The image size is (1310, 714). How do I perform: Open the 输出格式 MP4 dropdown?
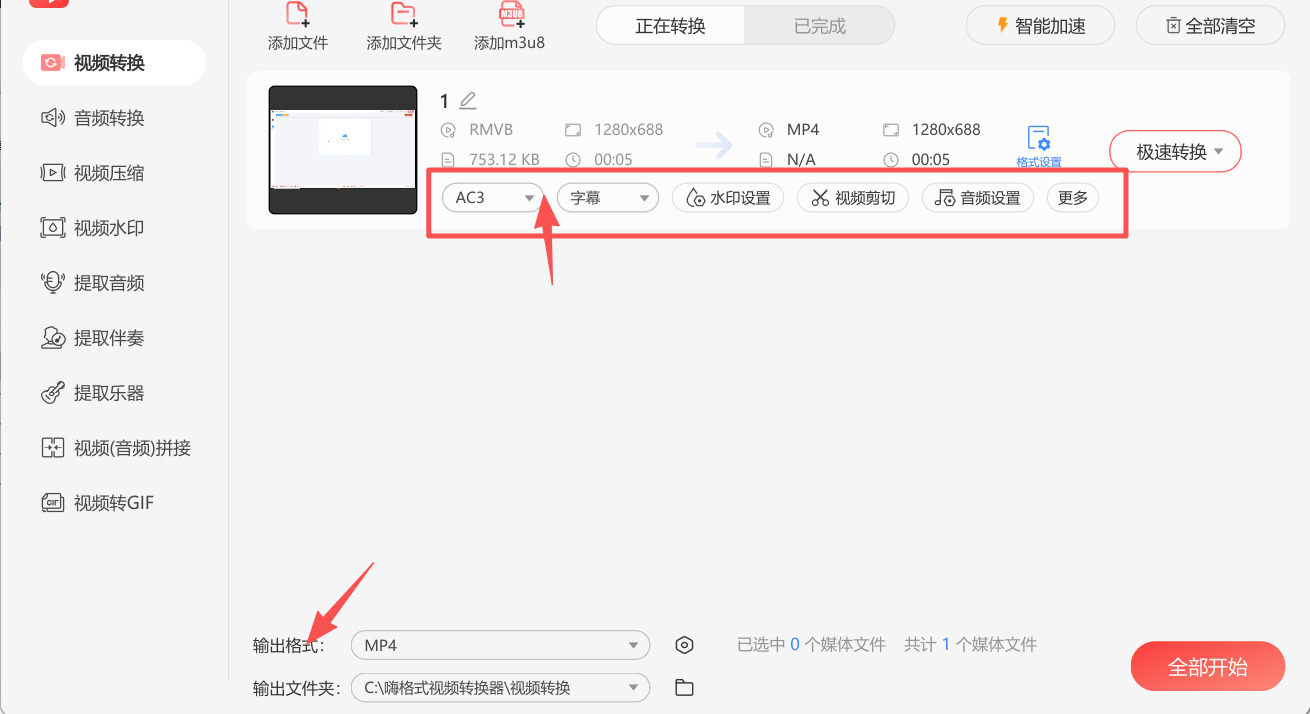pos(500,646)
